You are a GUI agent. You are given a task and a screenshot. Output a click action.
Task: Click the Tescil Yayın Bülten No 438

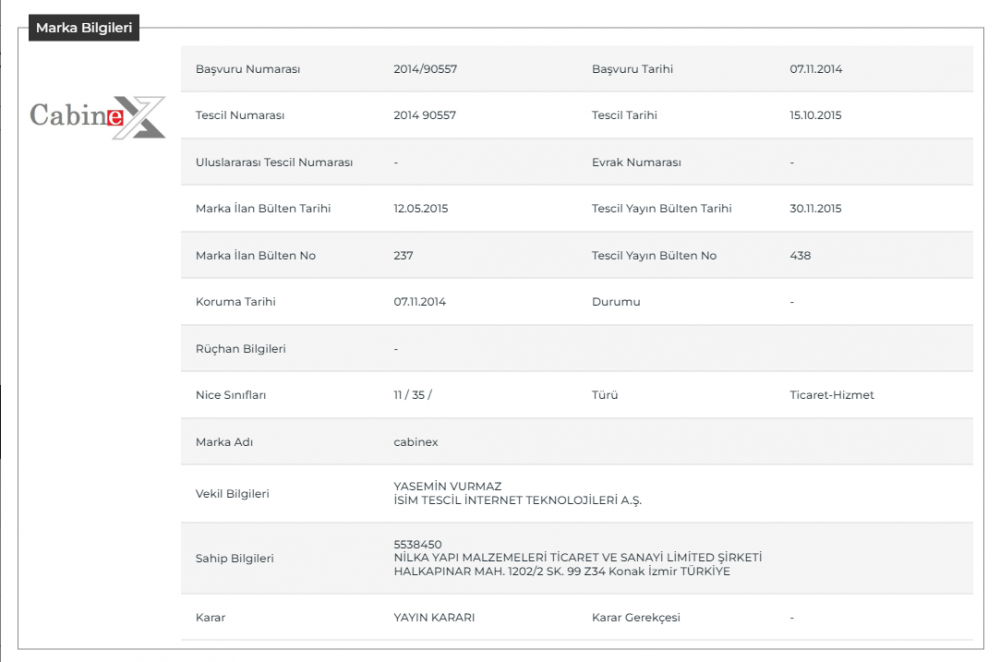pos(800,255)
